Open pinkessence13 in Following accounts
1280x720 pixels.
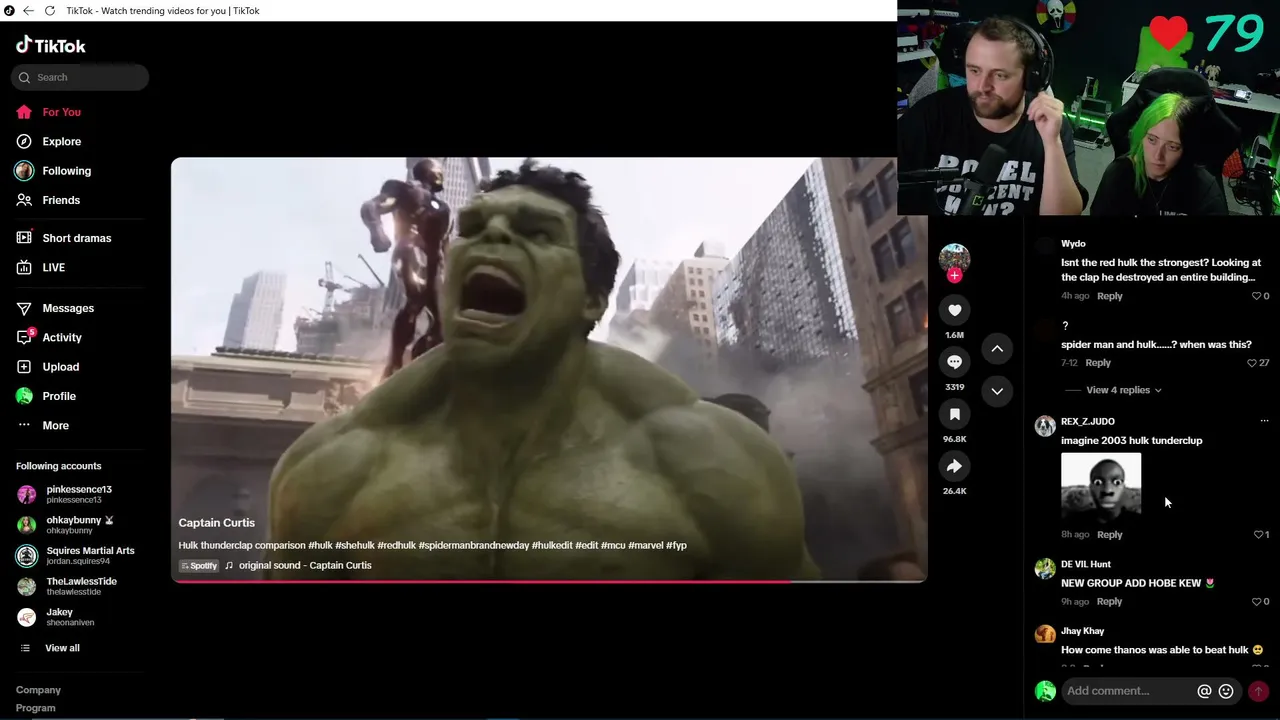pos(80,494)
